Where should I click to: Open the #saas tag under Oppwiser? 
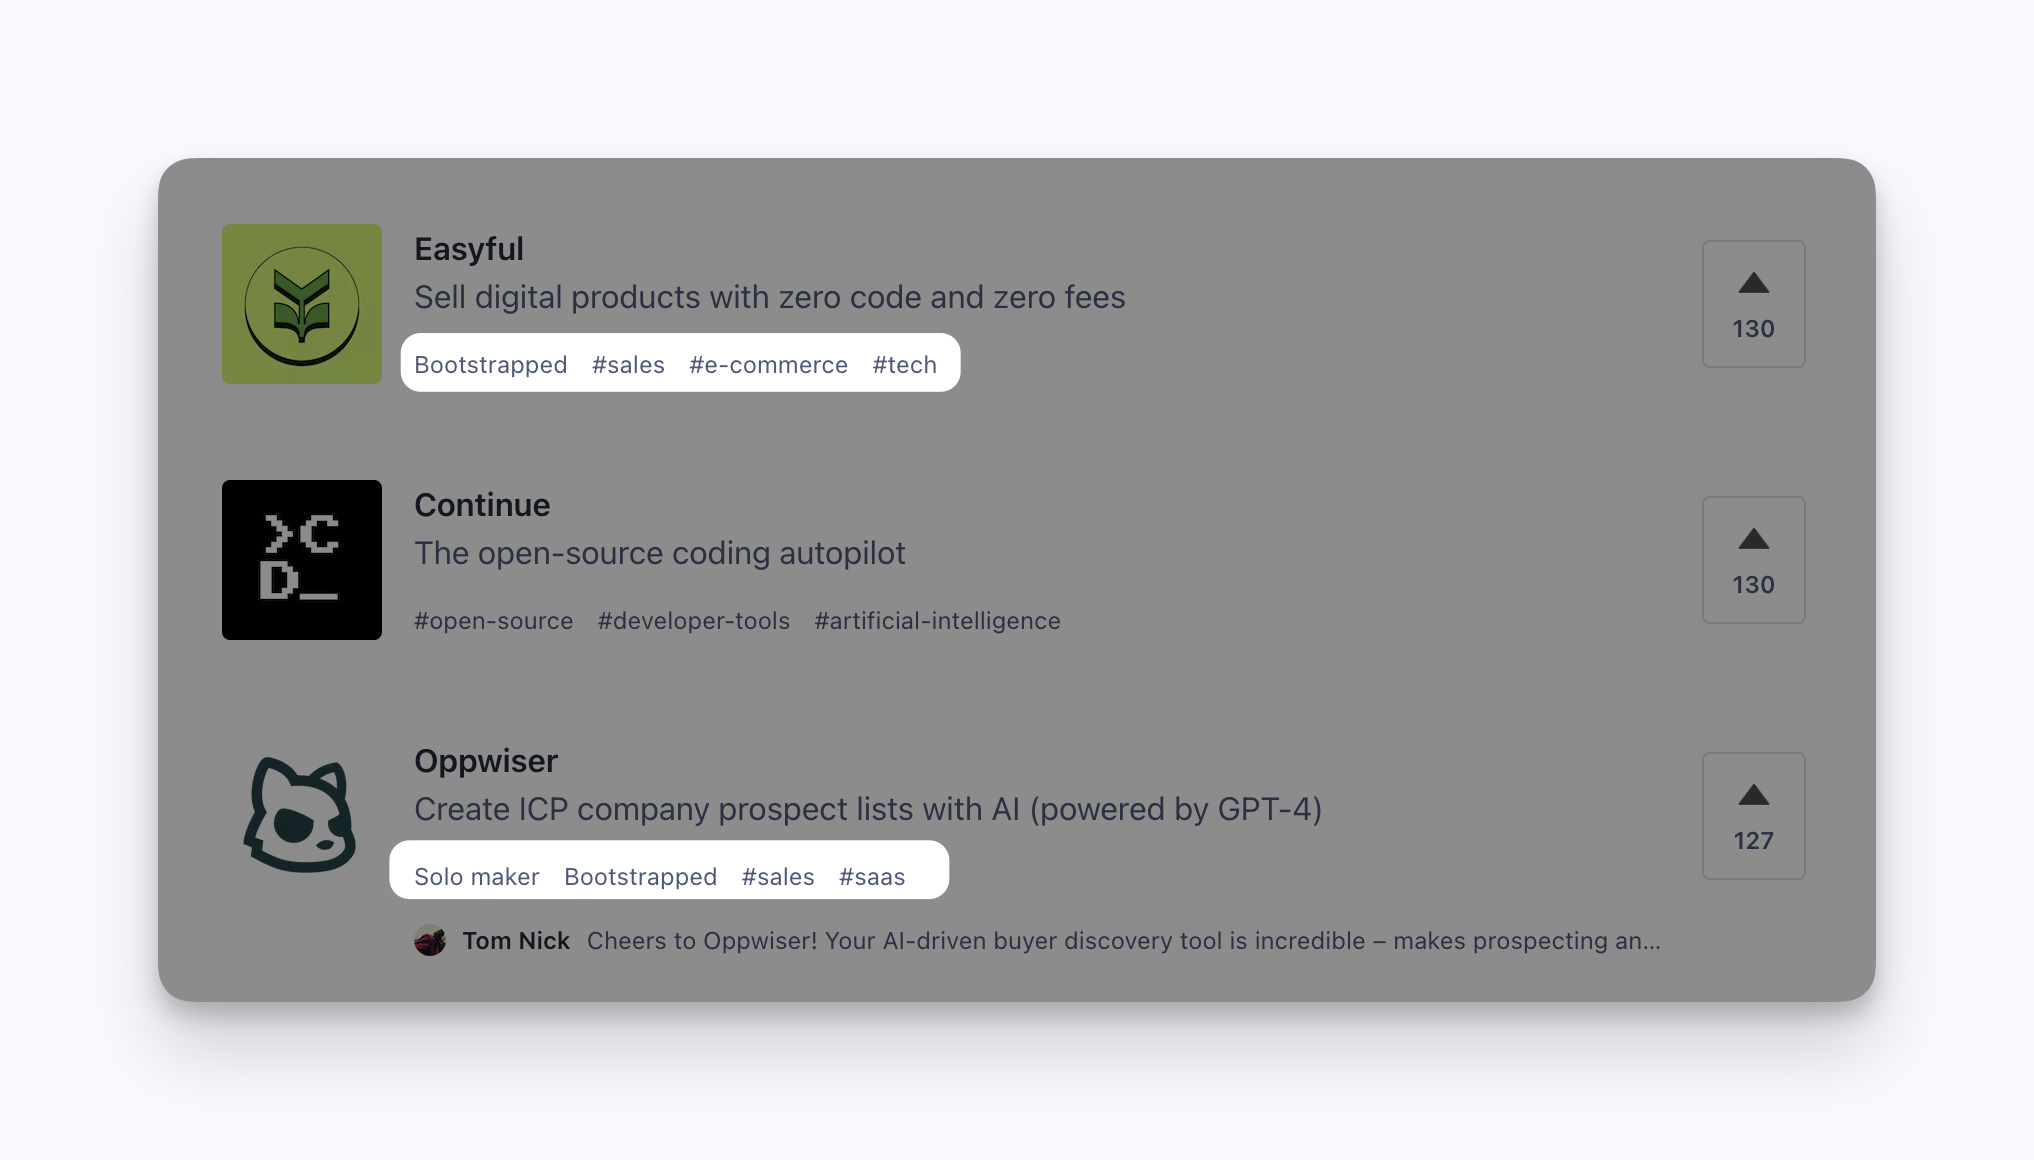[x=871, y=877]
